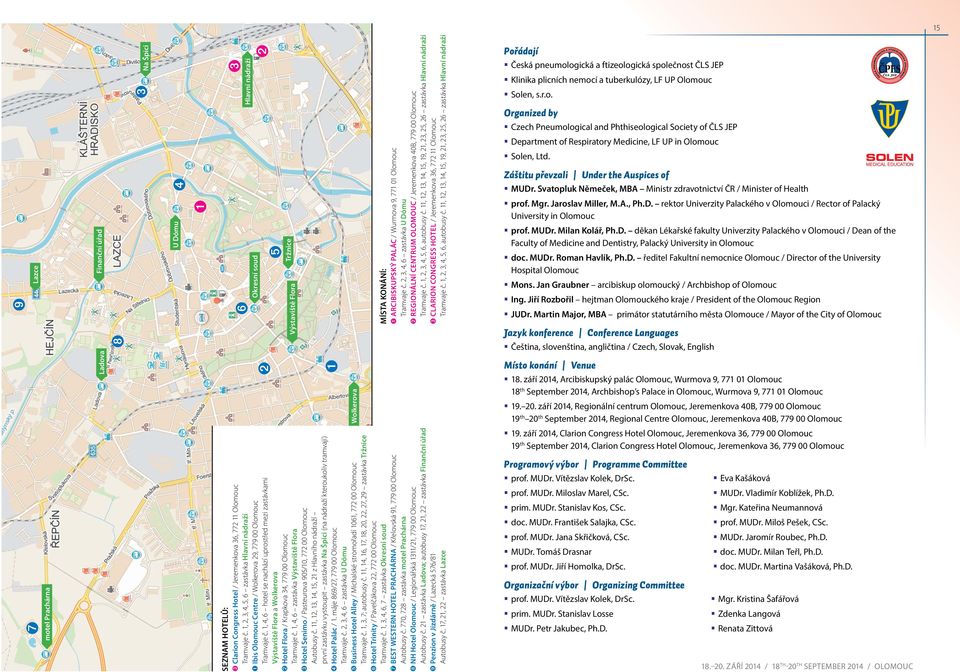Click pink venue marker number 2
960x672 pixels.
click(262, 51)
